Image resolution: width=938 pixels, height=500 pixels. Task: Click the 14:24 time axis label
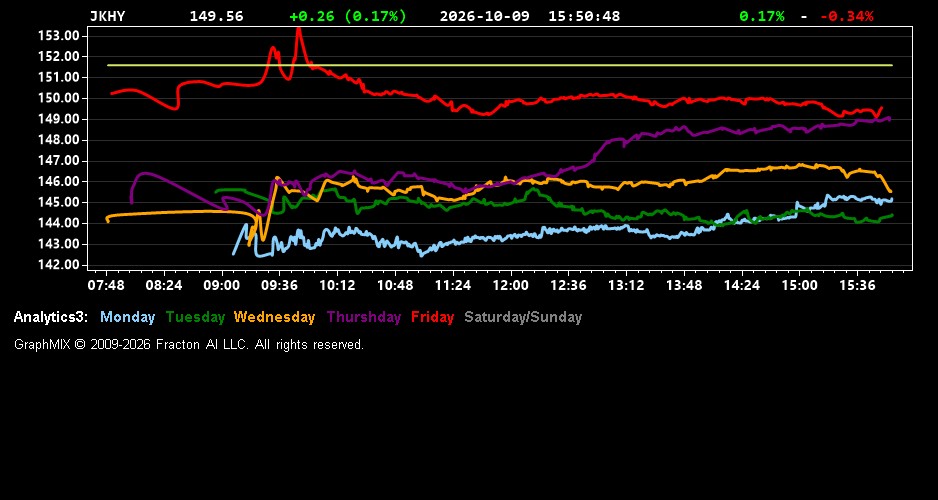click(x=742, y=285)
